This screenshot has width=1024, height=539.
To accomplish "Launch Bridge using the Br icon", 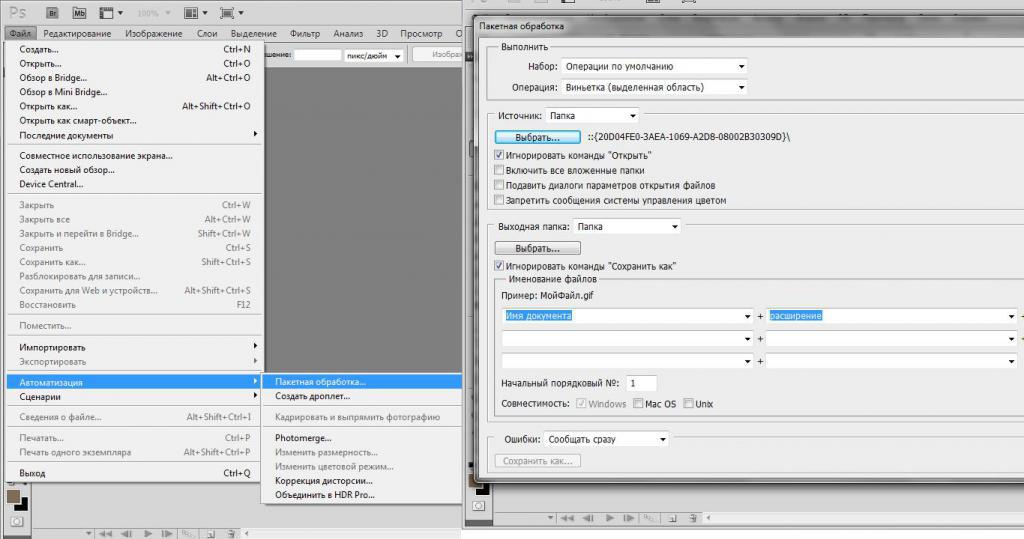I will coord(53,12).
